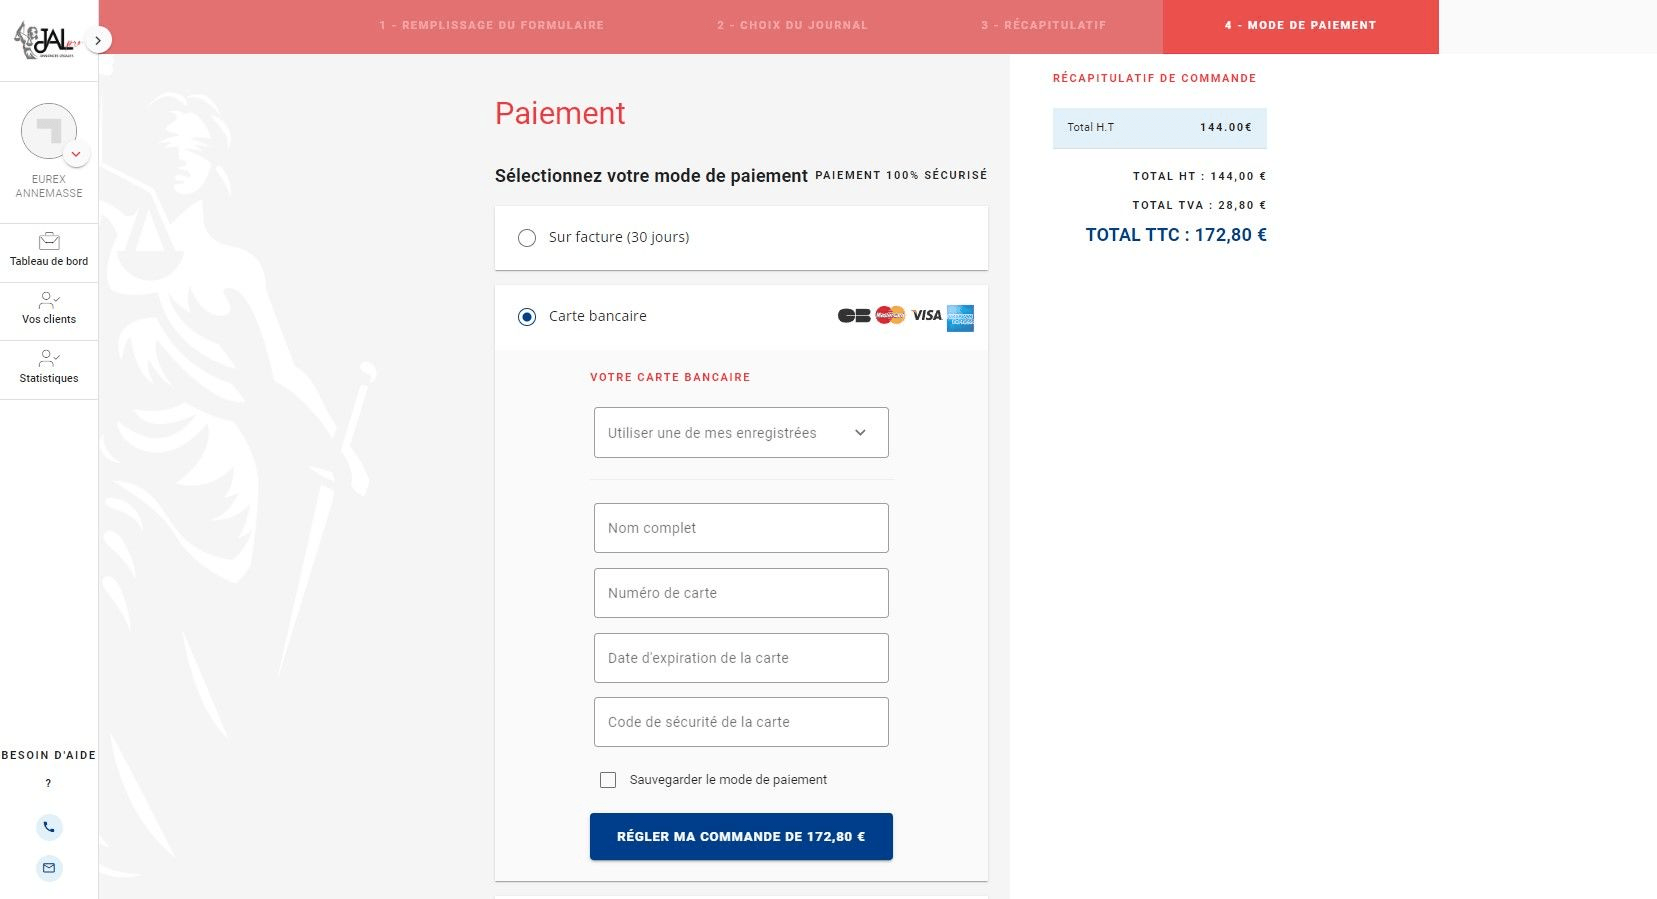Open Tableau de bord from the sidebar
Image resolution: width=1657 pixels, height=899 pixels.
tap(49, 250)
